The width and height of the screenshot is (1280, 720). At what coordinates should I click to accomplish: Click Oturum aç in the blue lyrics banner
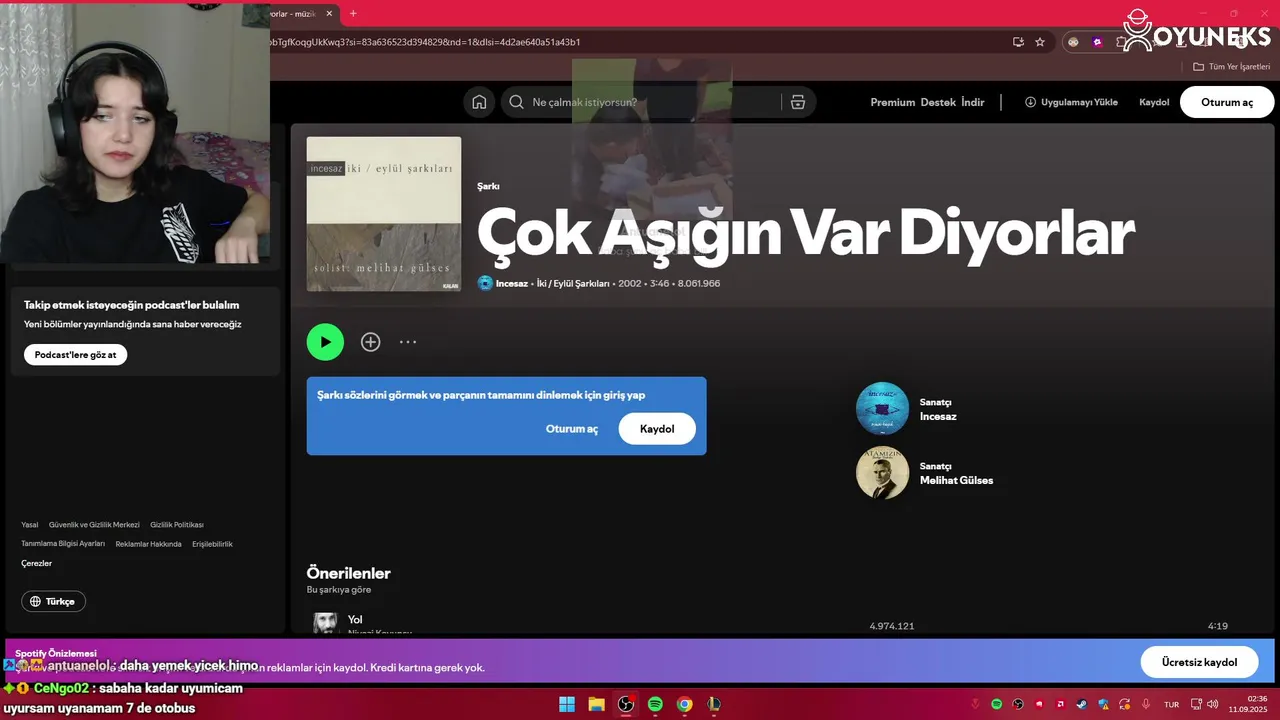click(572, 429)
